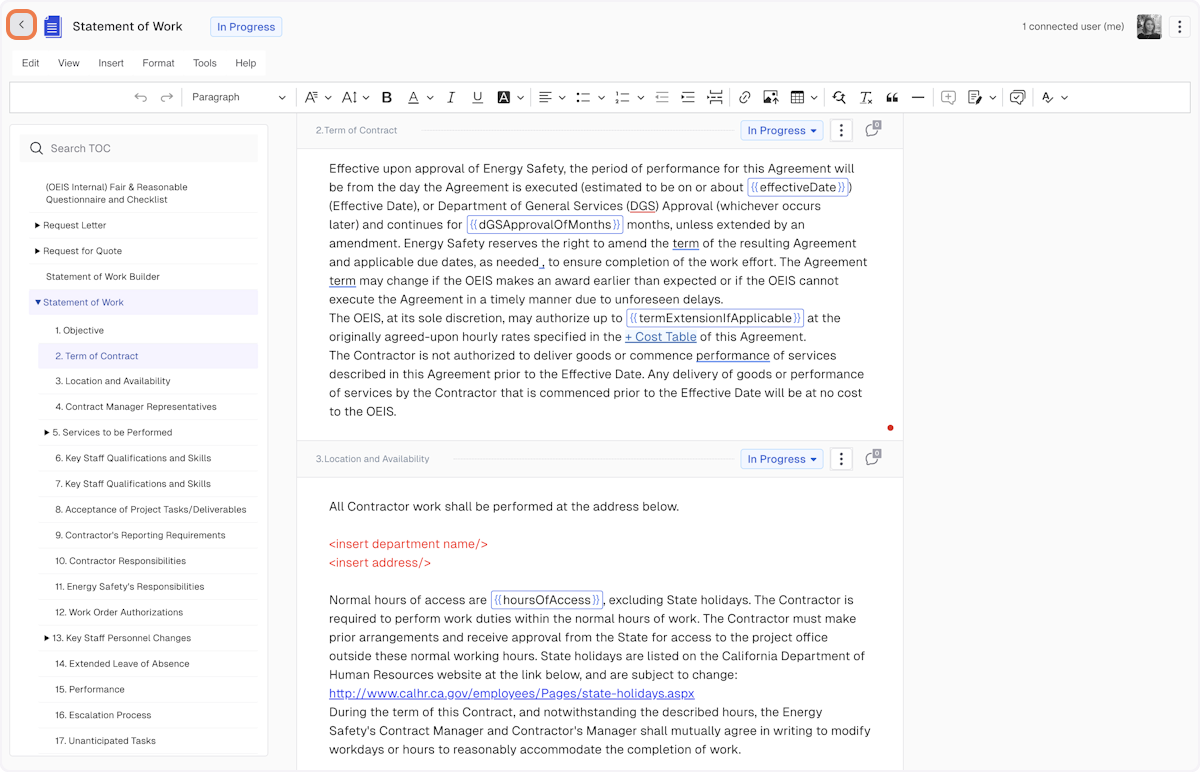Insert a horizontal line

point(918,97)
